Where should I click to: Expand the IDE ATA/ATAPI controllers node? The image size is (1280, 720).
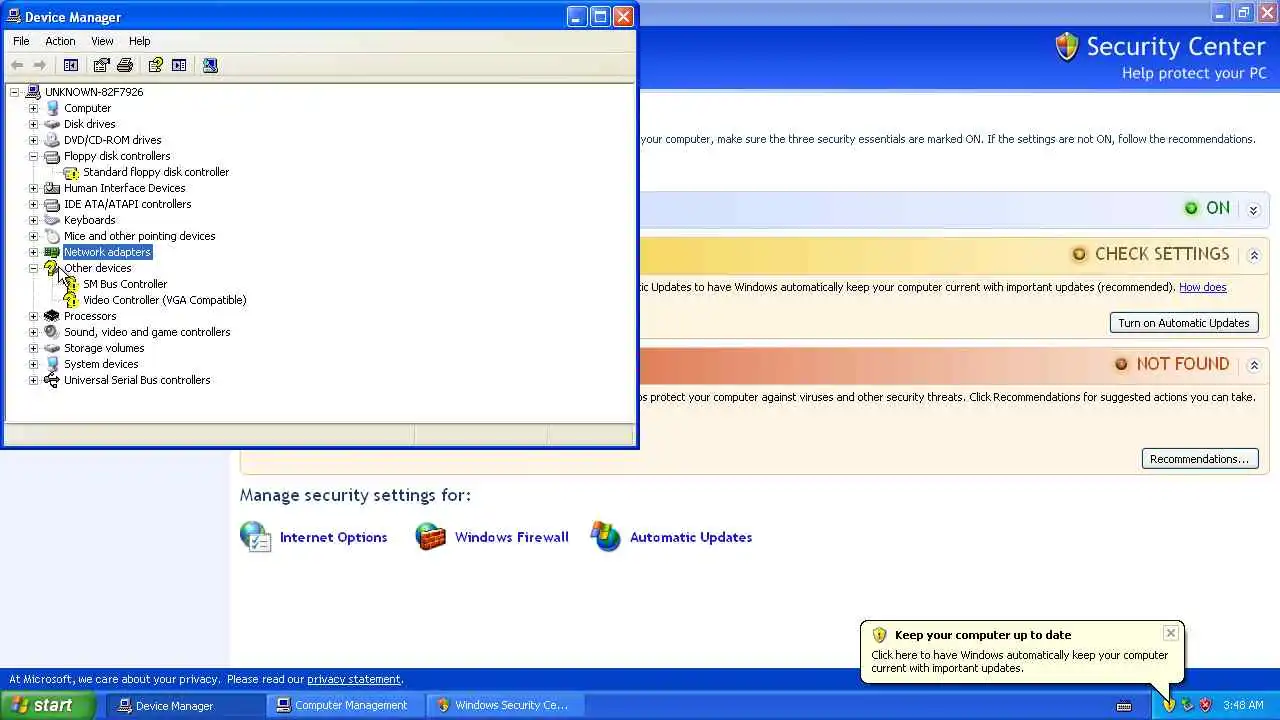click(33, 204)
